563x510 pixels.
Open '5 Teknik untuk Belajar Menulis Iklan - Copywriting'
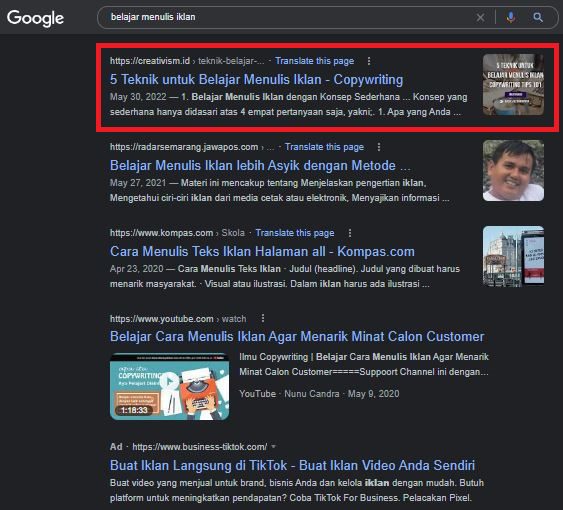(256, 79)
